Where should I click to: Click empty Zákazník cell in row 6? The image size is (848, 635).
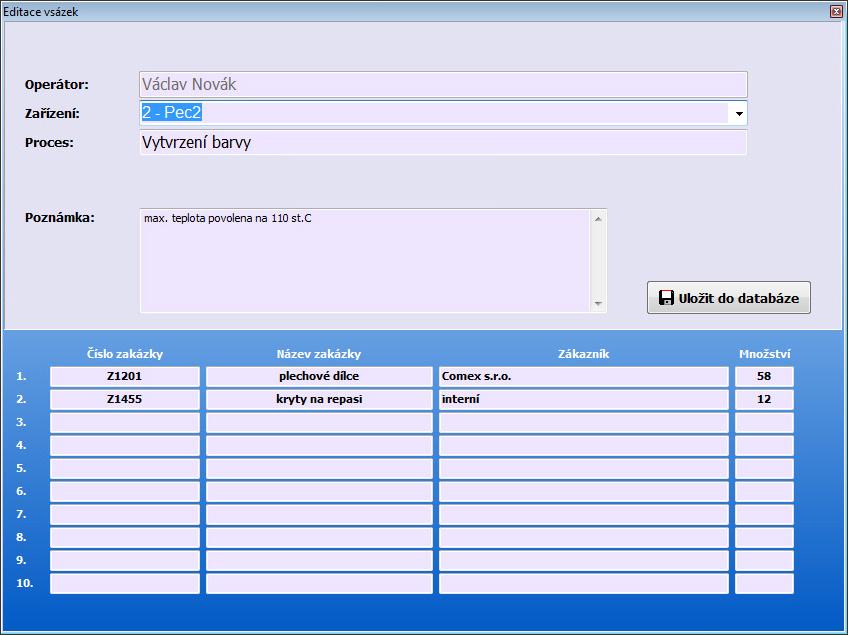pyautogui.click(x=584, y=492)
